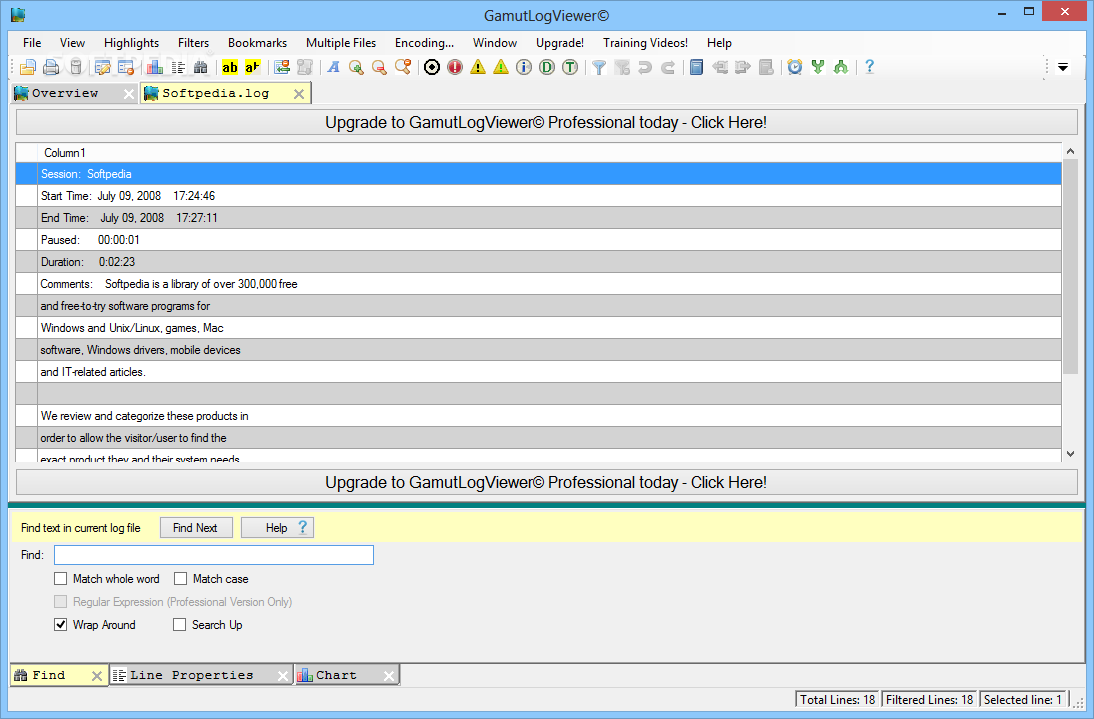Open the Training Videos! menu

pos(645,43)
